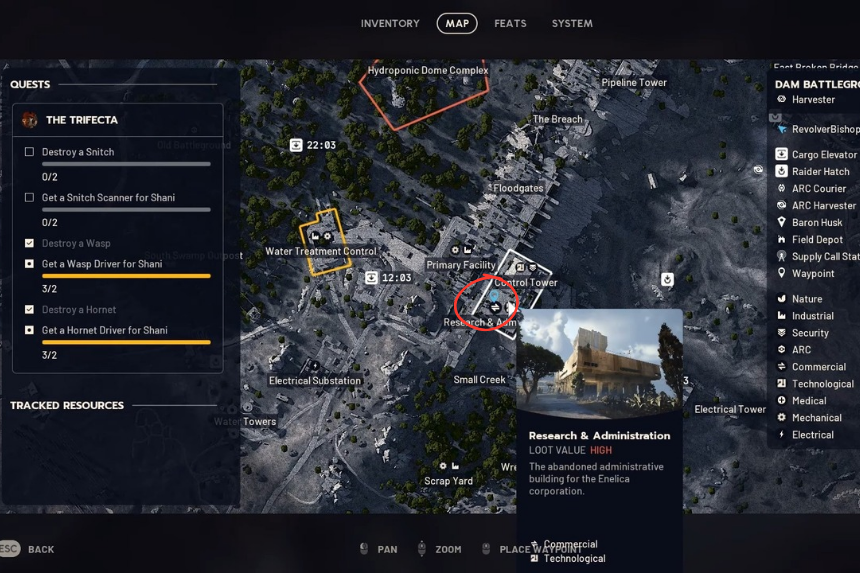Screen dimensions: 860x573
Task: Click the ESC BACK button
Action: (27, 549)
